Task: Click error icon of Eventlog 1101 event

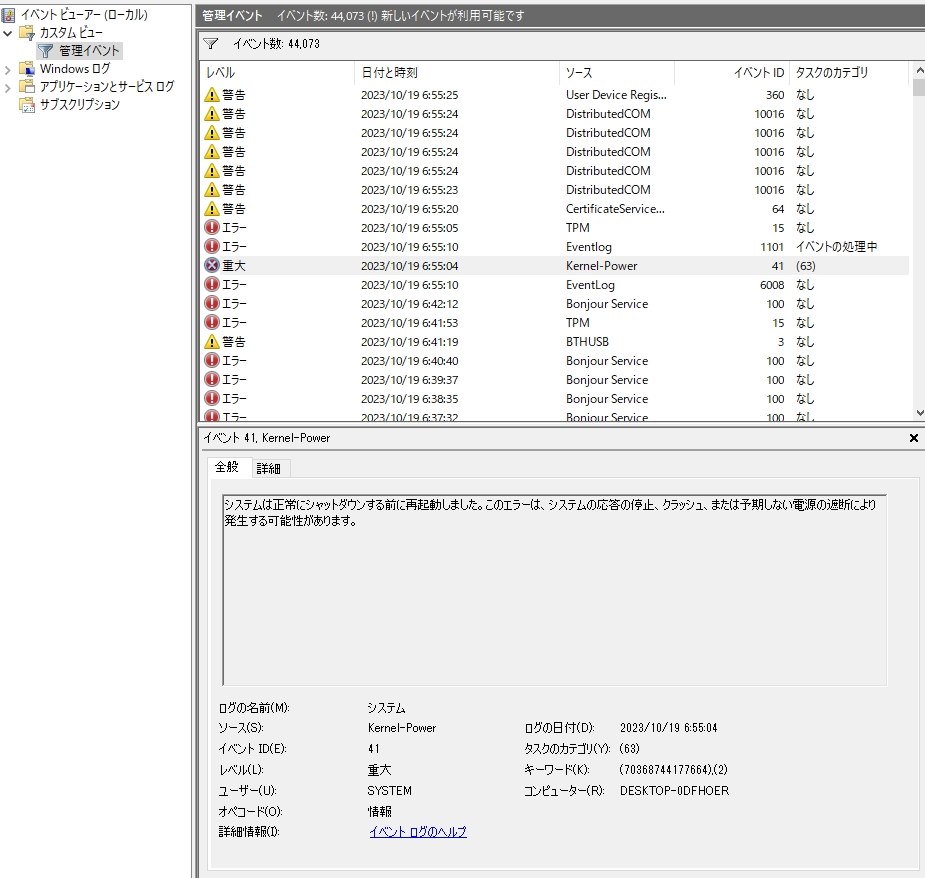Action: point(212,246)
